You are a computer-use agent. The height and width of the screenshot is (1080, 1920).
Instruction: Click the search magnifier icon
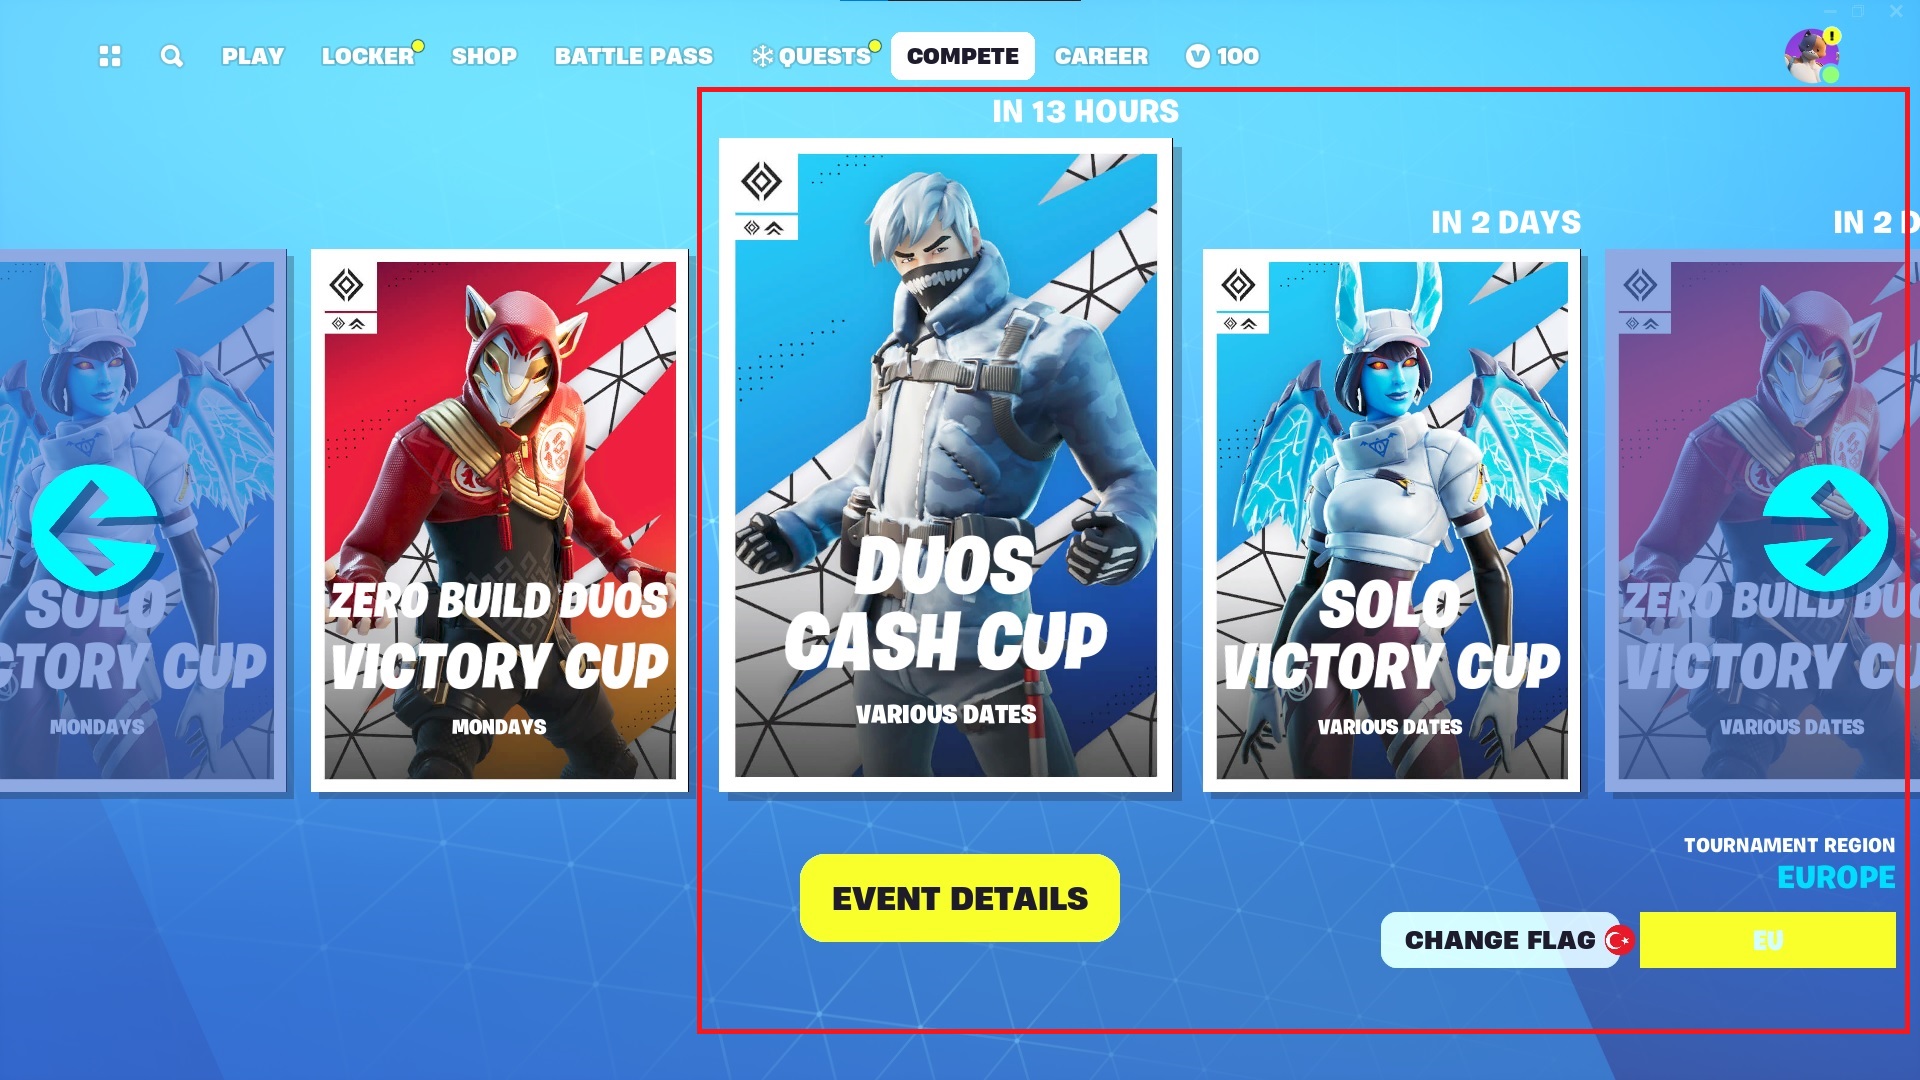(x=172, y=56)
